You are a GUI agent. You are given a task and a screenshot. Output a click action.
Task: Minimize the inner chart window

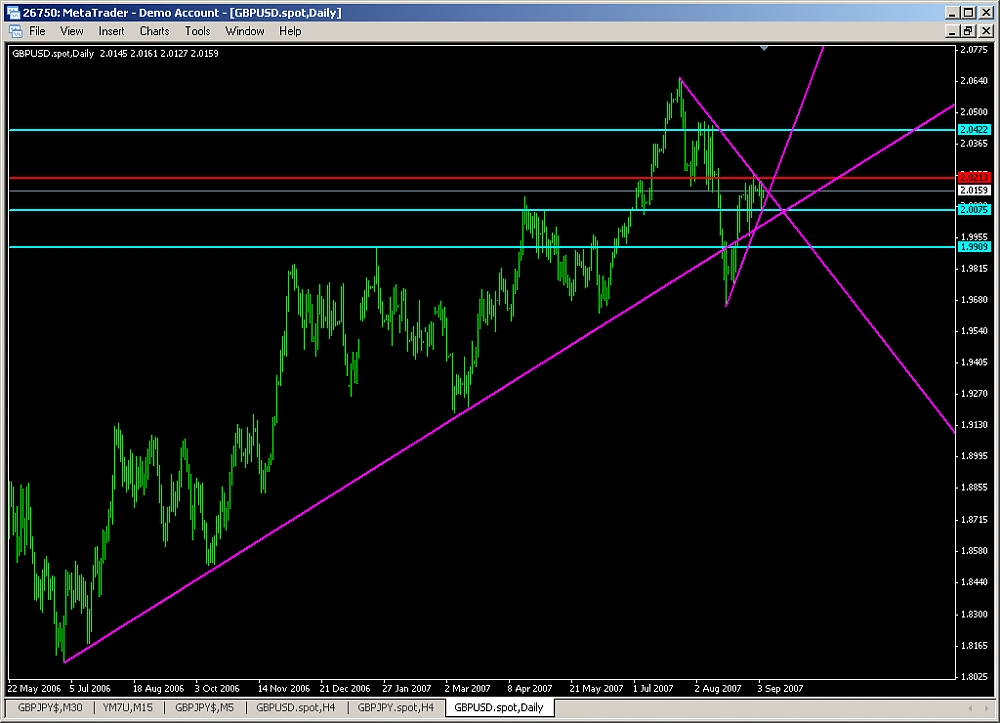(x=953, y=31)
